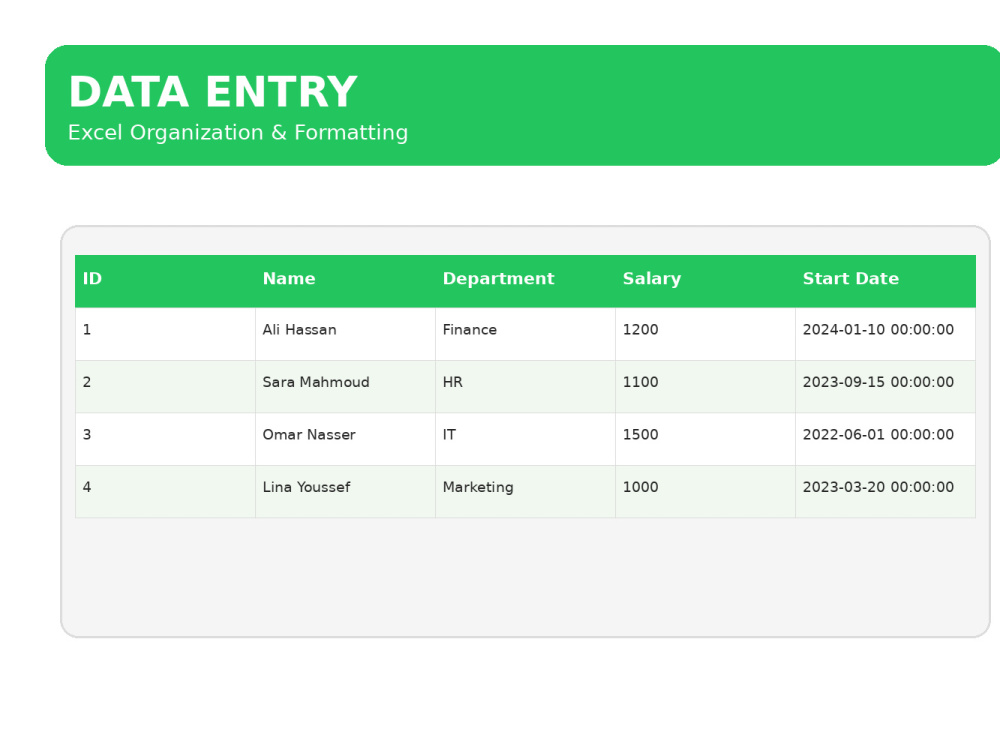Select the Salary column header
This screenshot has width=1000, height=750.
click(x=705, y=281)
